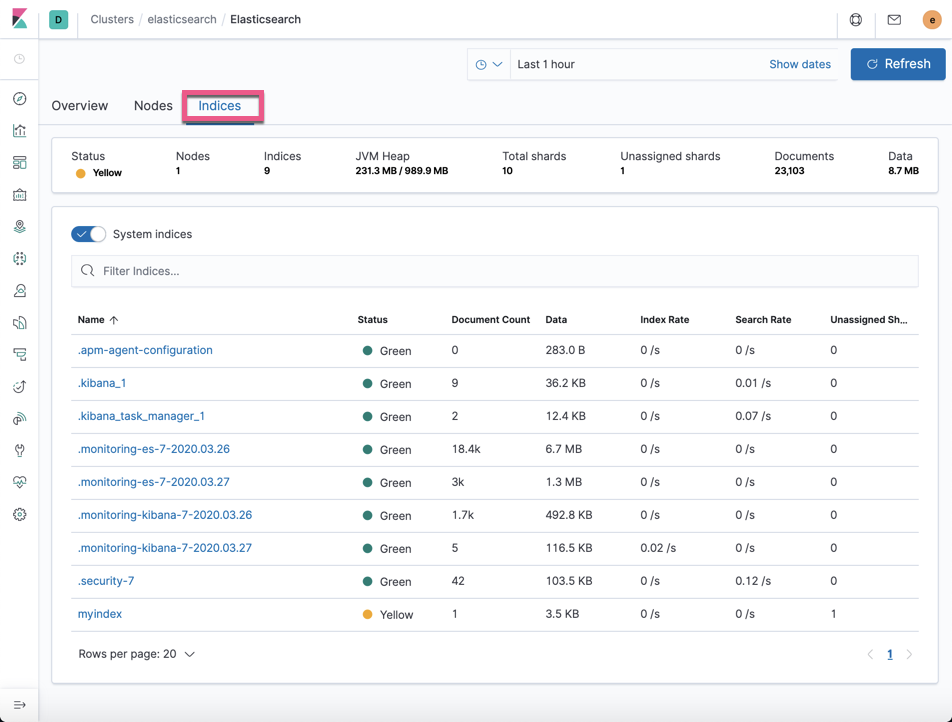
Task: Click the Refresh button
Action: tap(898, 64)
